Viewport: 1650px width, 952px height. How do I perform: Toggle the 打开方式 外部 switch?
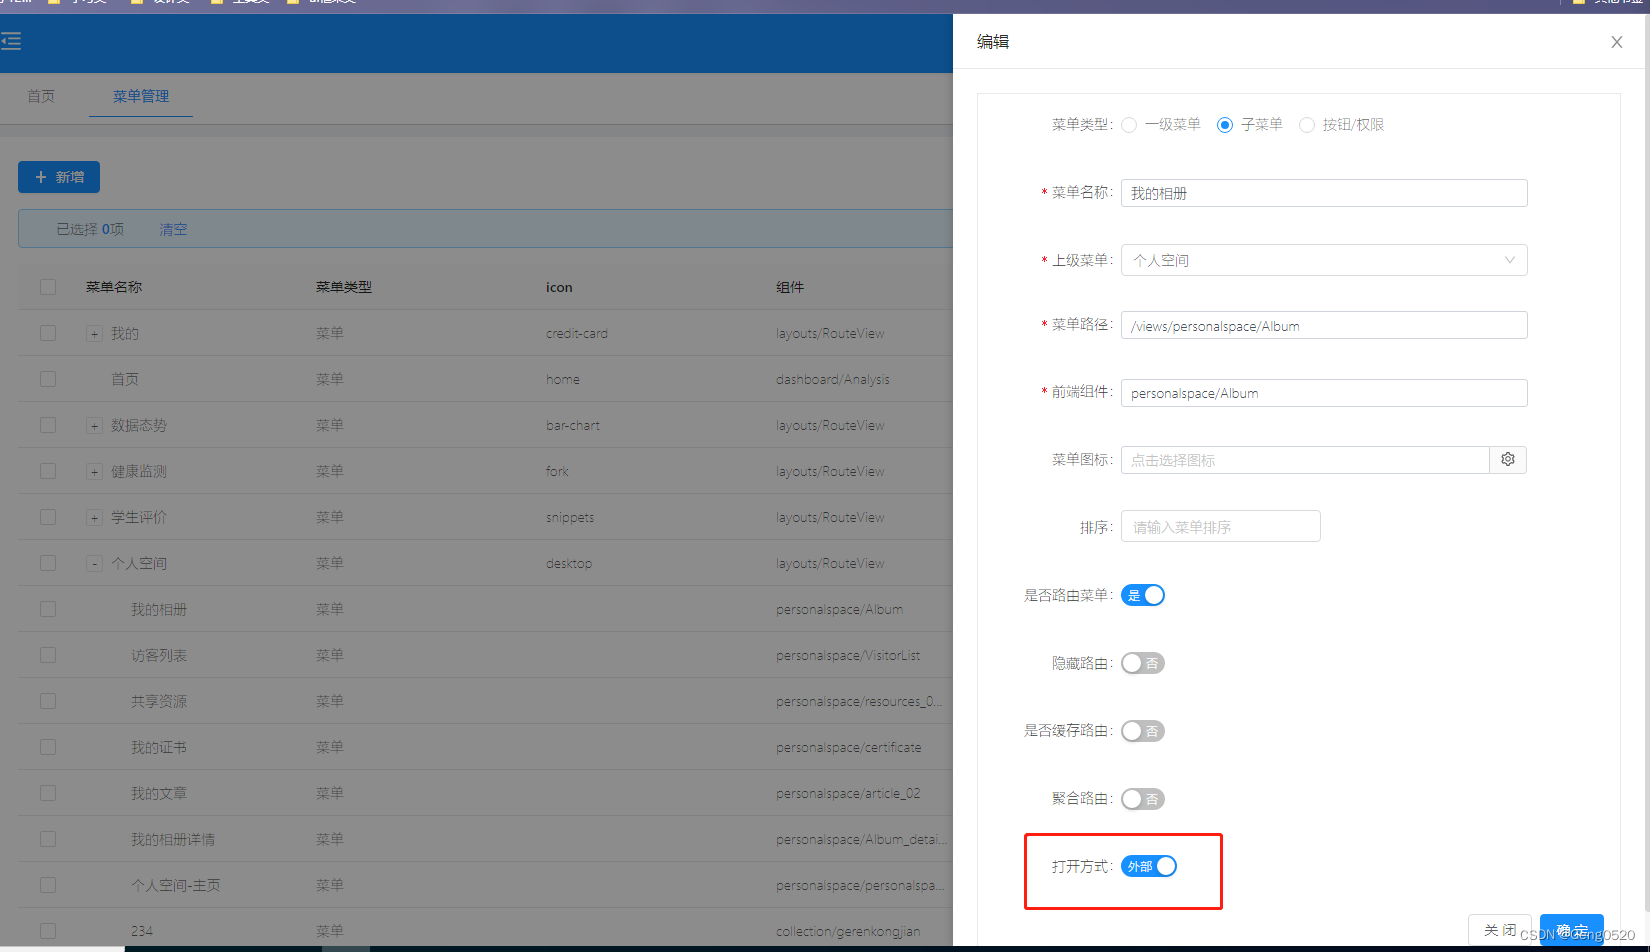[1149, 866]
